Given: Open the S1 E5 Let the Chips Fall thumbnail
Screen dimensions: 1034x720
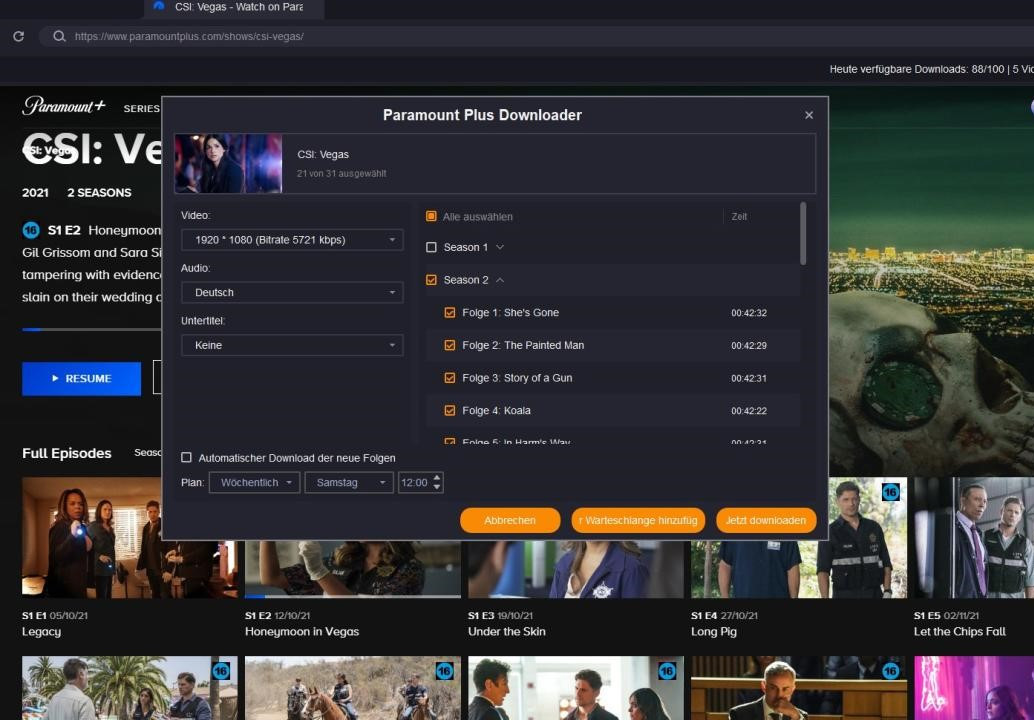Looking at the screenshot, I should coord(974,537).
